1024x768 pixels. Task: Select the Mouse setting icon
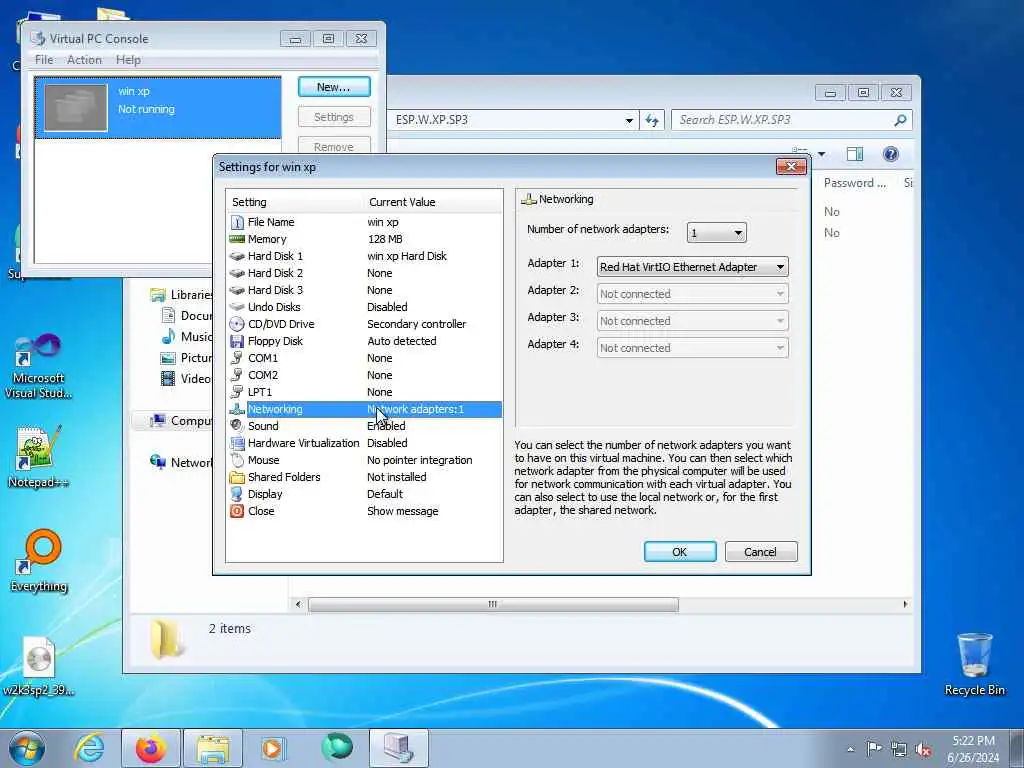click(x=237, y=460)
